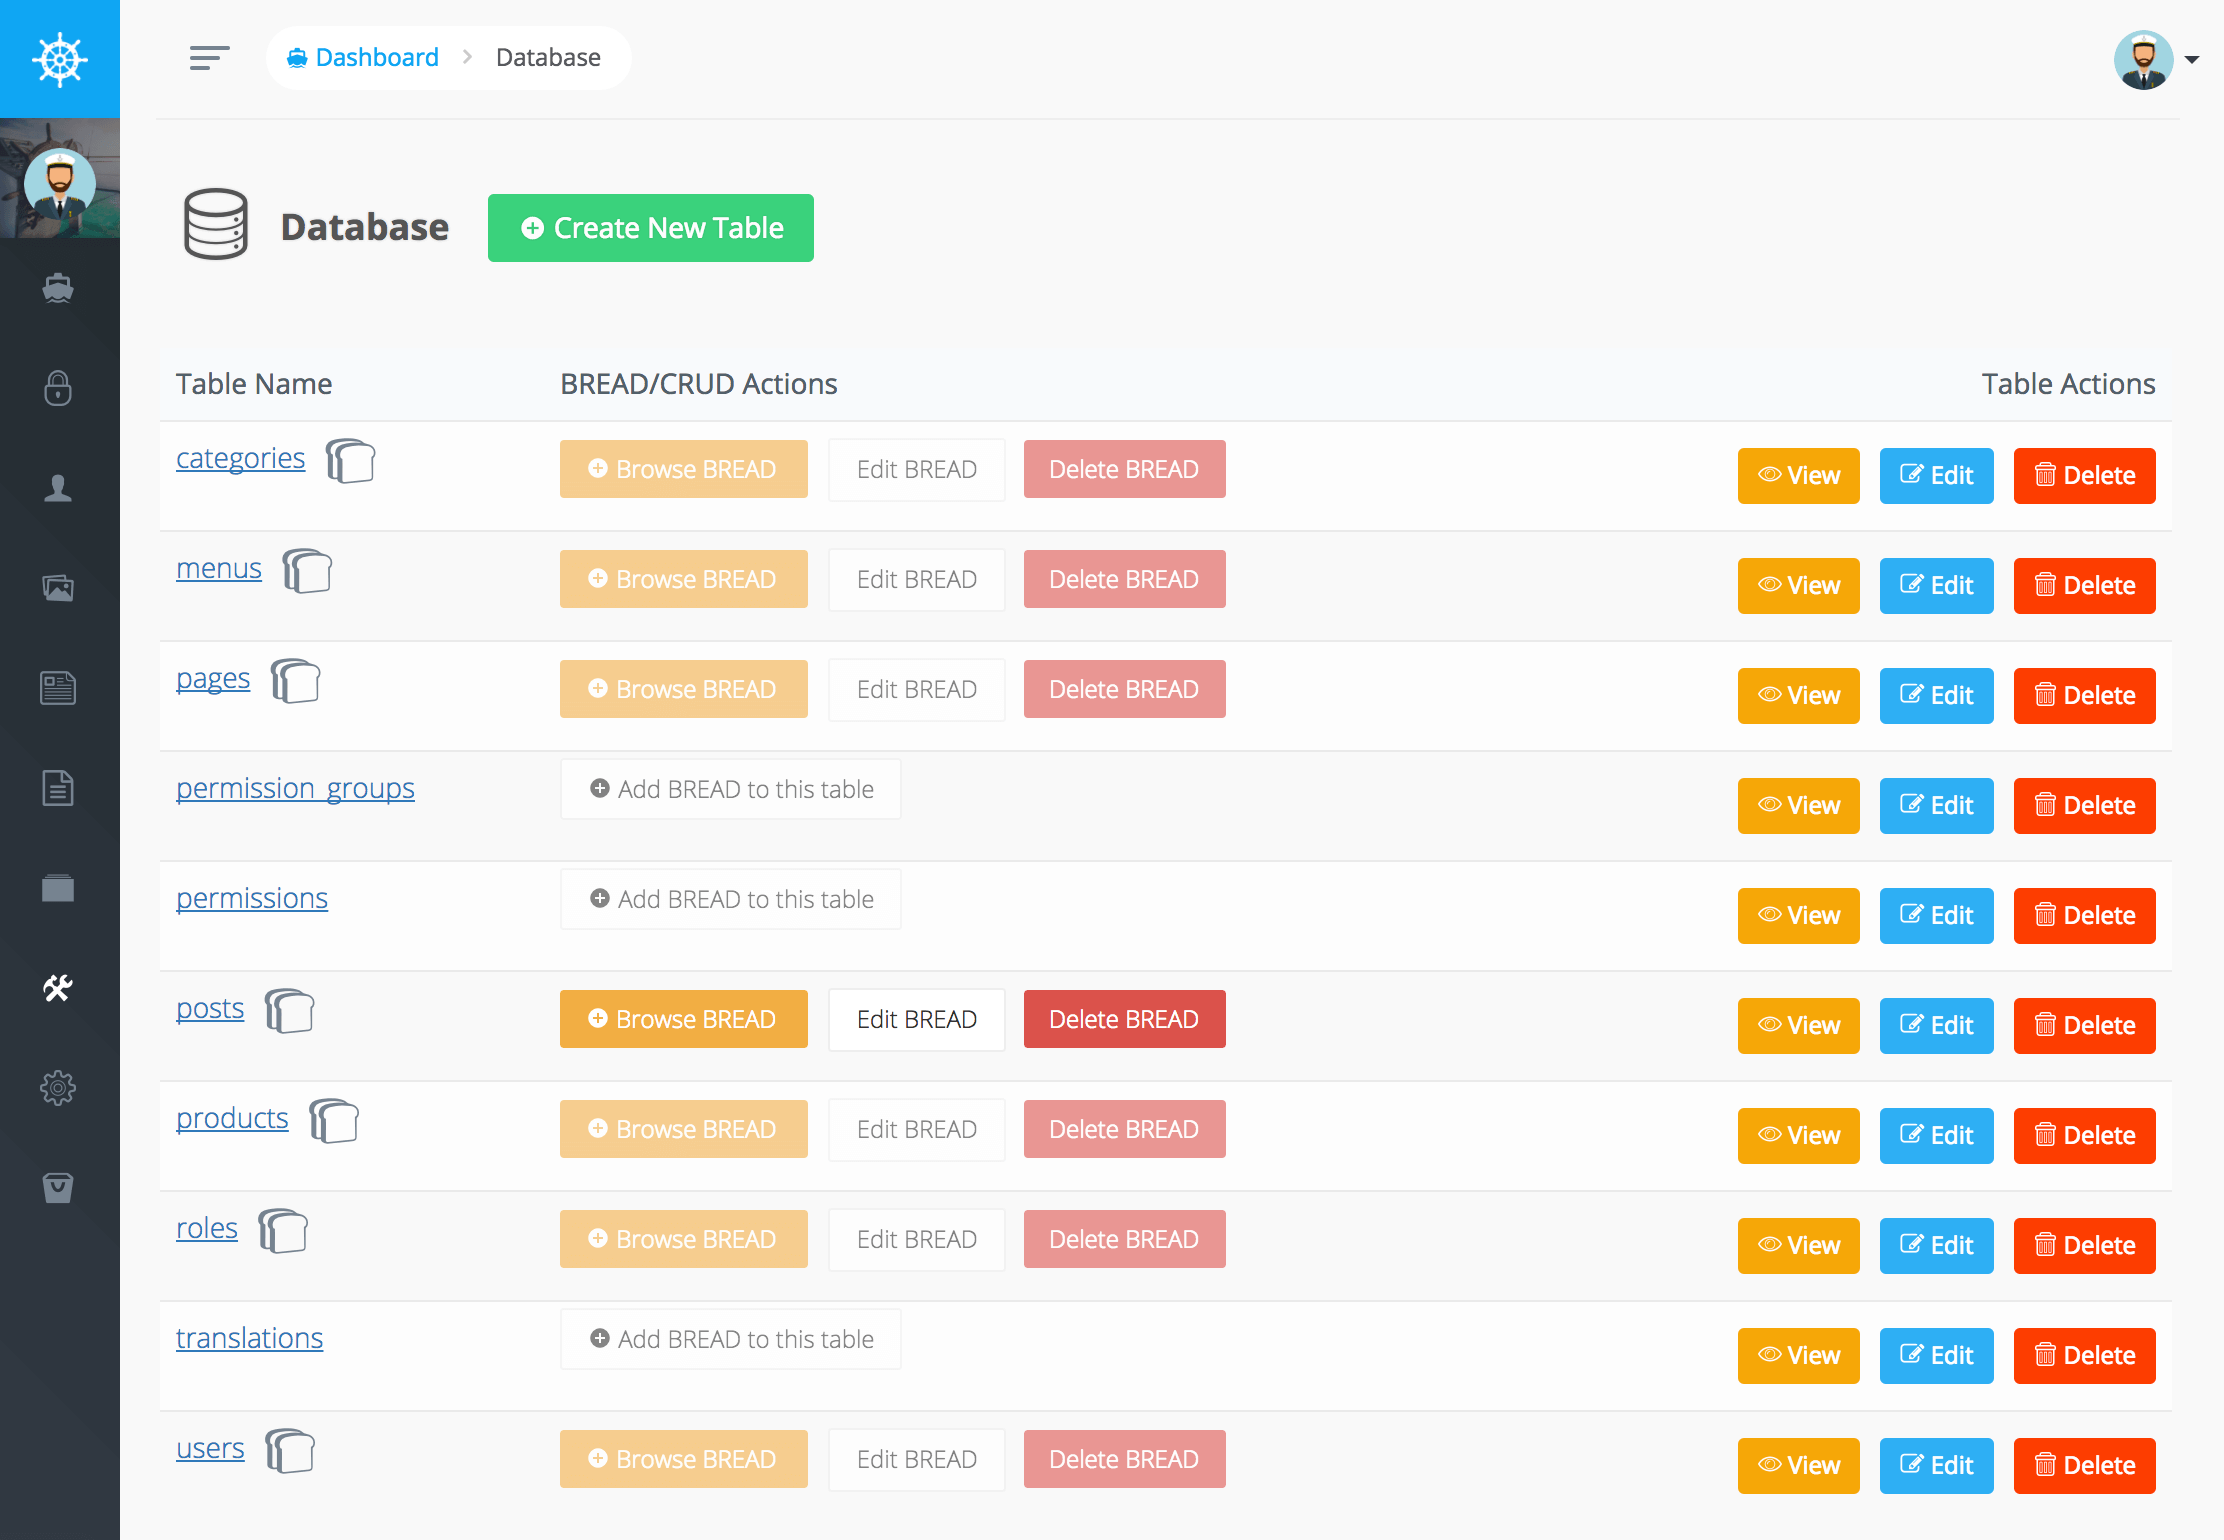Delete the users table
The width and height of the screenshot is (2224, 1540).
pyautogui.click(x=2084, y=1465)
